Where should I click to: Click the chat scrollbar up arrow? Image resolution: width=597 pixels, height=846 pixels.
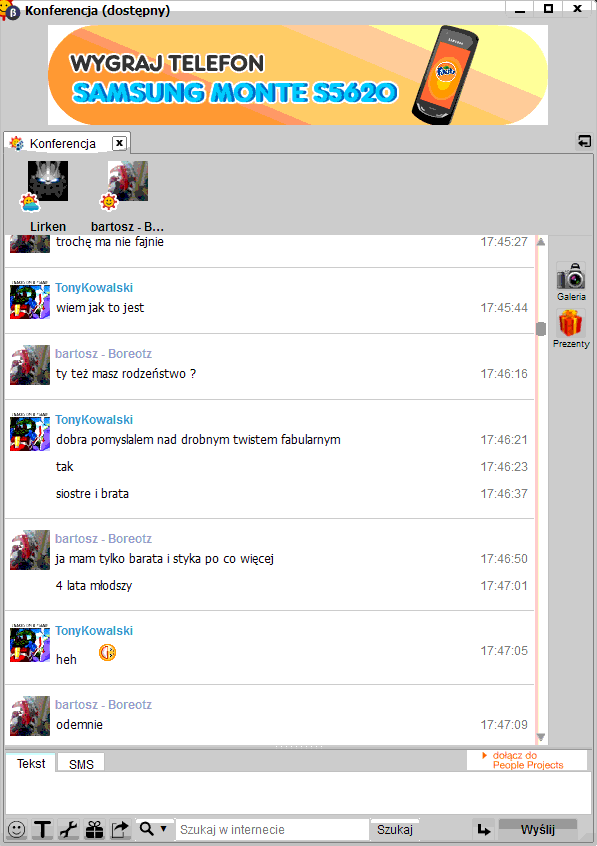click(x=541, y=242)
